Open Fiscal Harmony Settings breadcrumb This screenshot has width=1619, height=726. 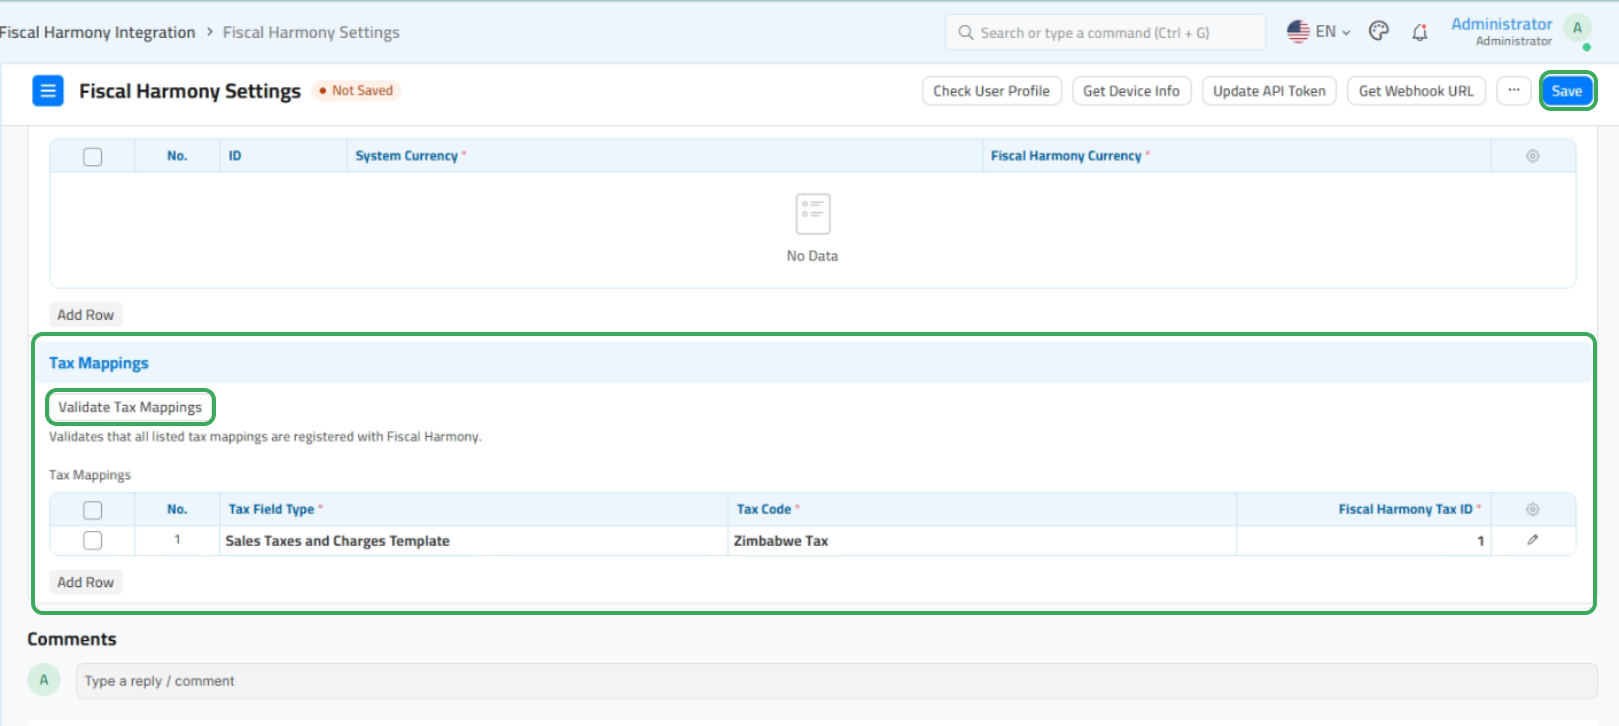tap(311, 32)
